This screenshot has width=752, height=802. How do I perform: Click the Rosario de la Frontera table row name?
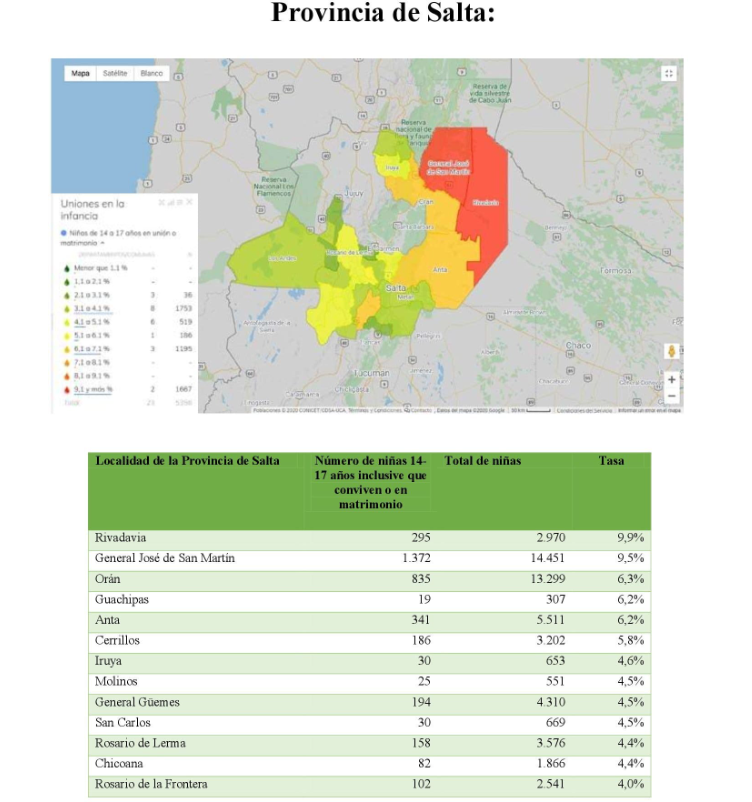click(151, 784)
